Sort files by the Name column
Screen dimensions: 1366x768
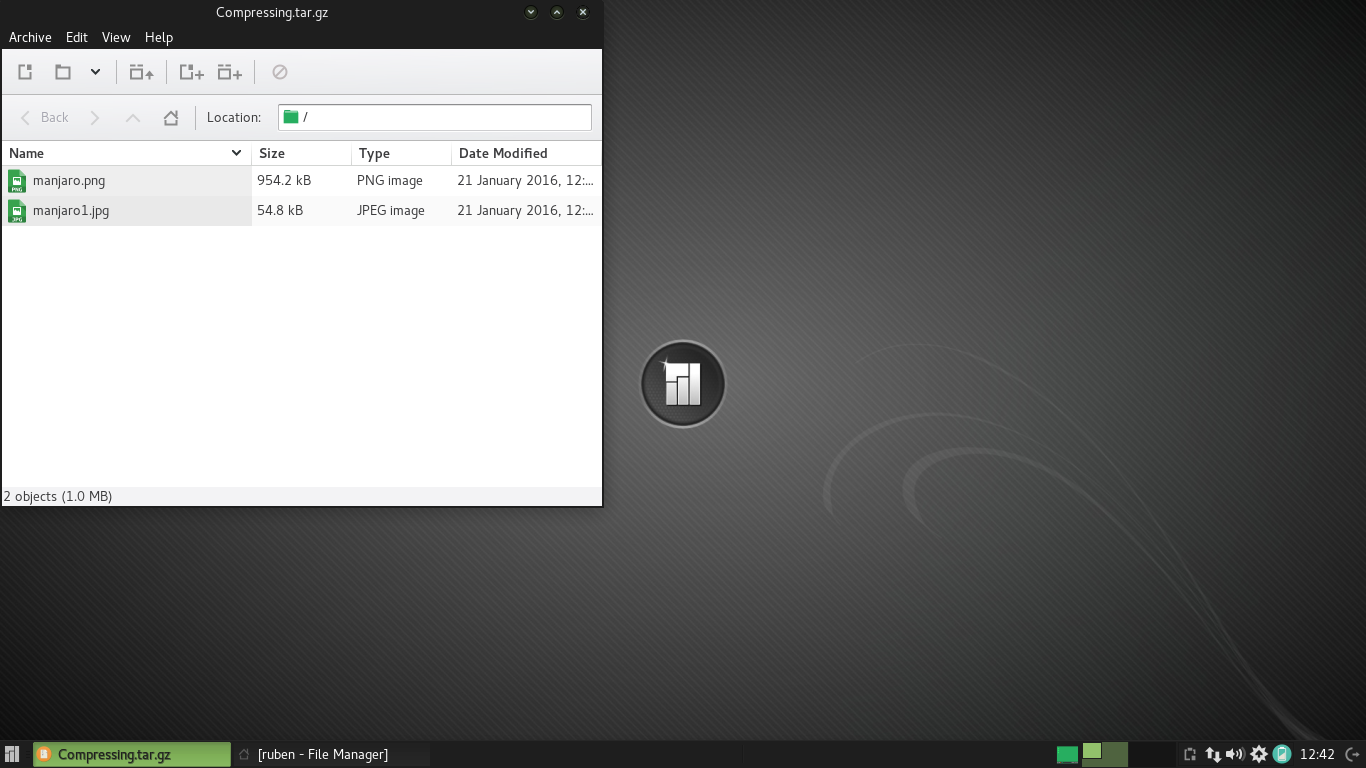[127, 153]
